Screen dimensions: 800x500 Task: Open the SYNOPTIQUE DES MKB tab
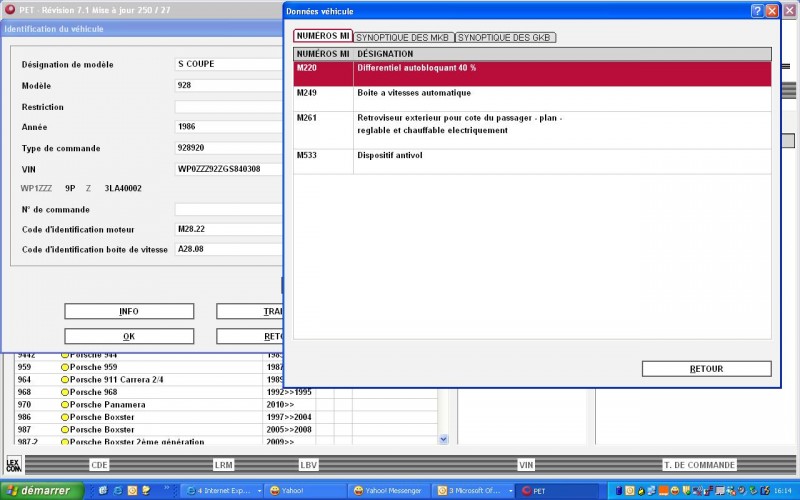pyautogui.click(x=403, y=38)
